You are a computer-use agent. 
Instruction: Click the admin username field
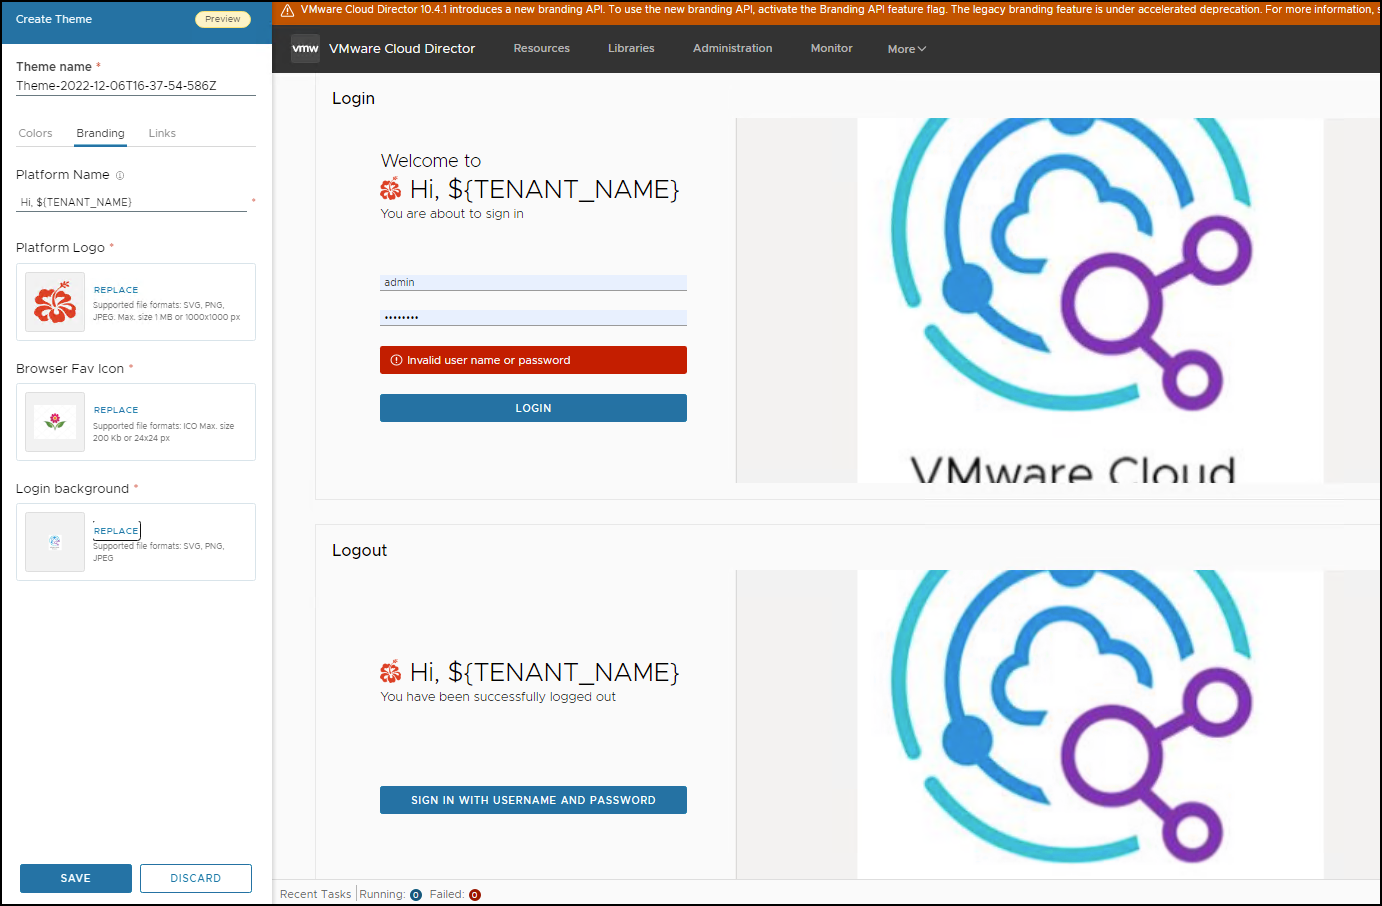tap(533, 283)
